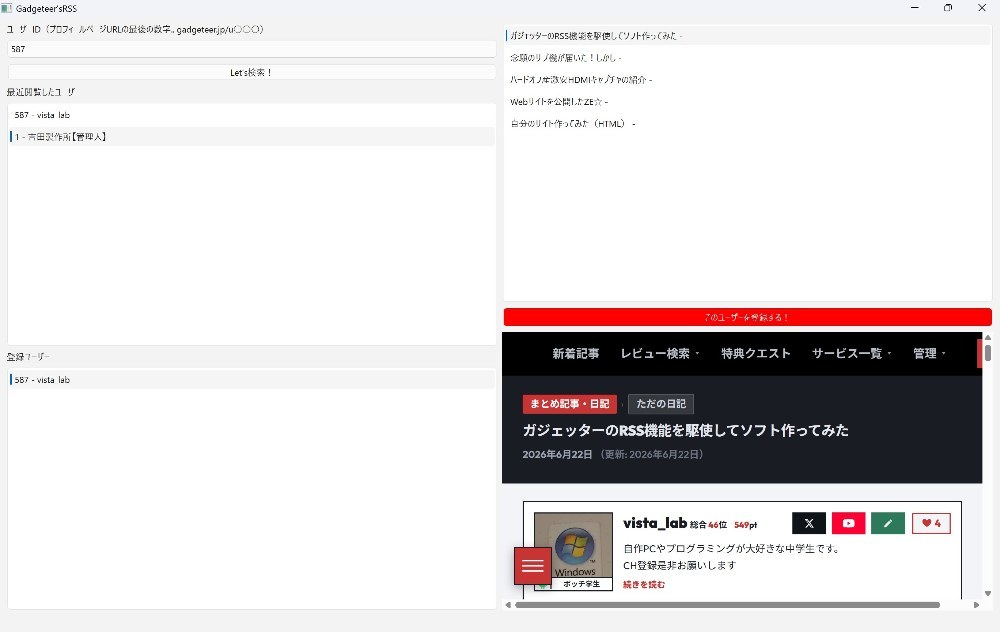The width and height of the screenshot is (1000, 632).
Task: Click the X (Twitter) icon button
Action: point(809,524)
